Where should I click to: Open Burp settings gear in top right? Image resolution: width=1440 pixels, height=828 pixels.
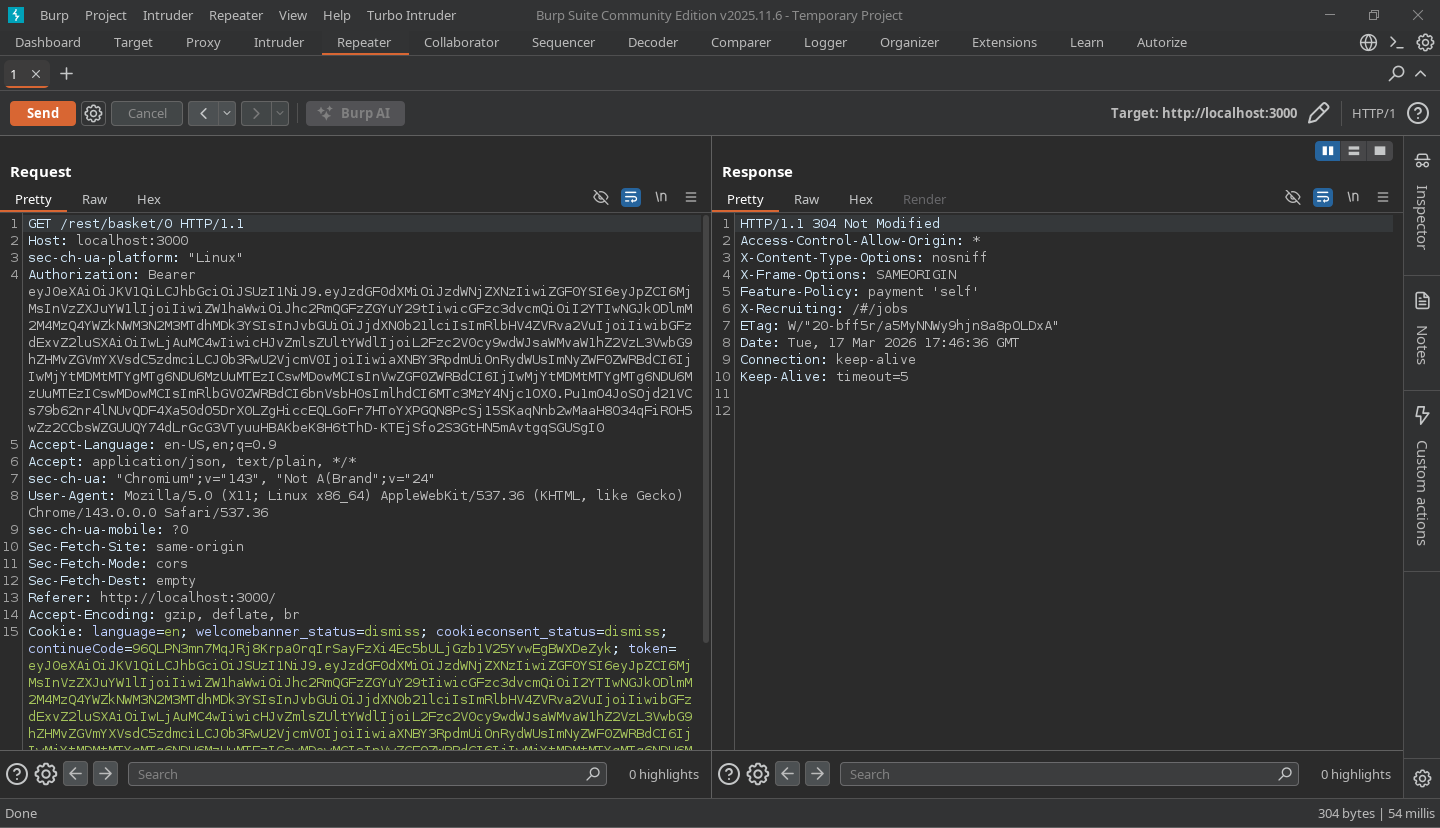1425,42
